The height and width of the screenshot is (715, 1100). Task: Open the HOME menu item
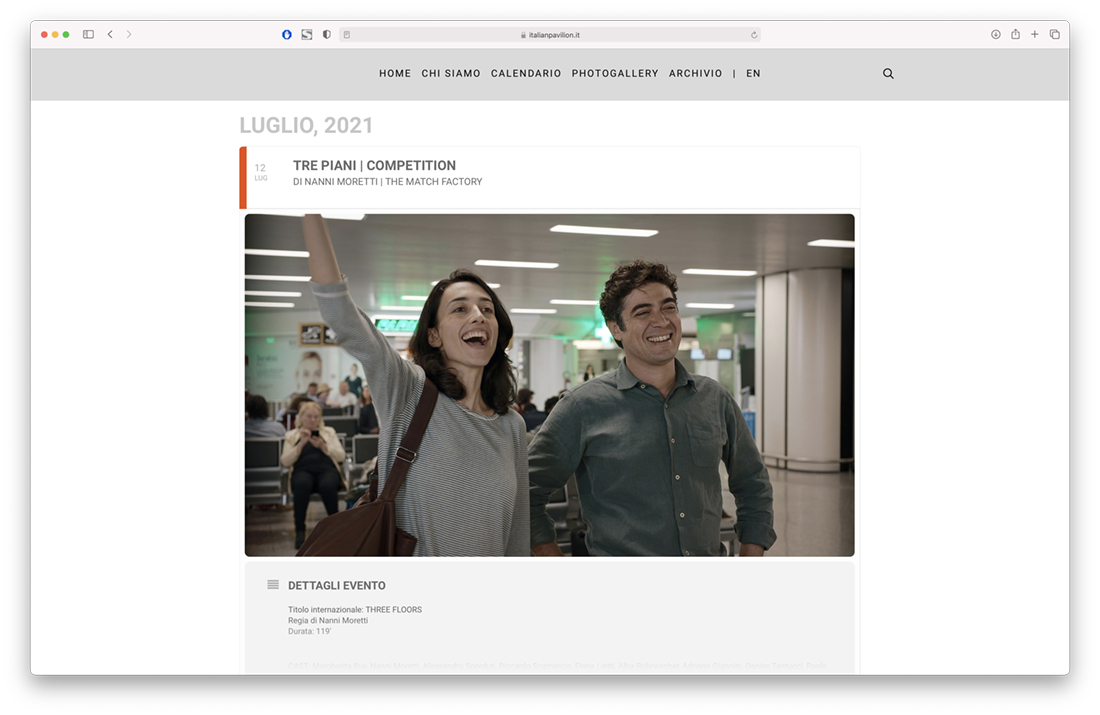pyautogui.click(x=395, y=74)
